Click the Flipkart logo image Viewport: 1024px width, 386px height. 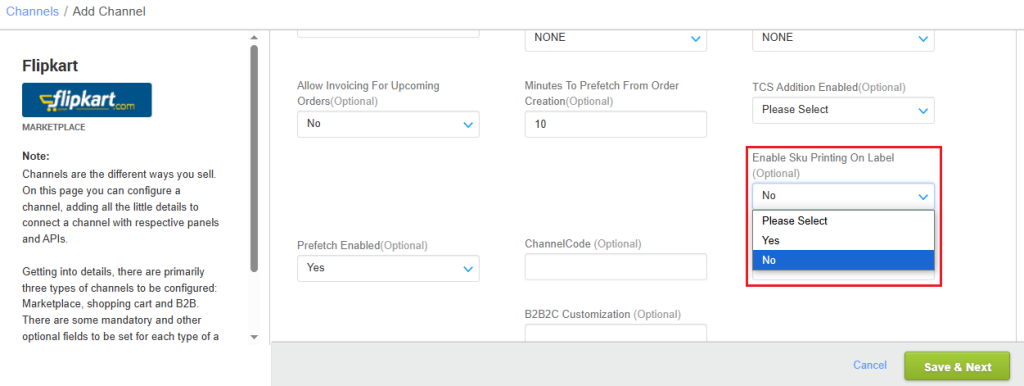tap(87, 100)
